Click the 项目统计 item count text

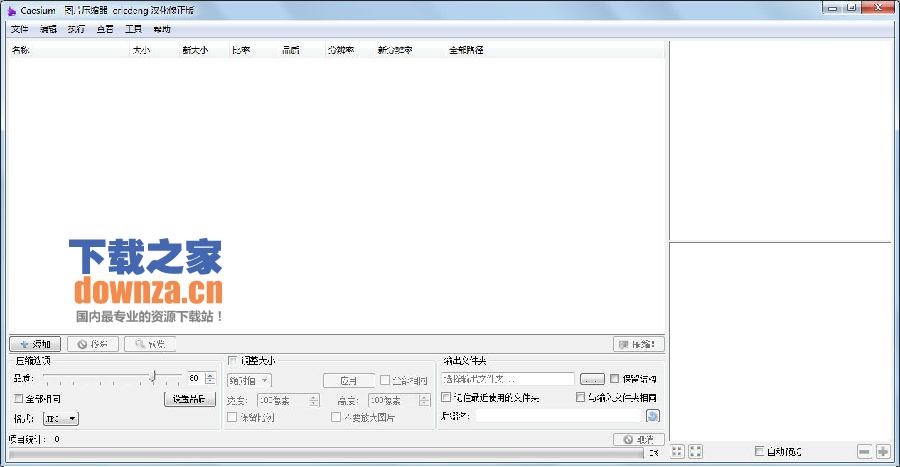click(x=34, y=439)
